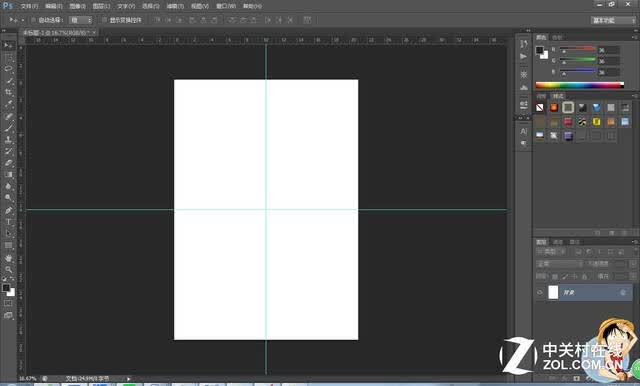Screen dimensions: 640x386
Task: Select the Clone Stamp tool
Action: (x=9, y=140)
